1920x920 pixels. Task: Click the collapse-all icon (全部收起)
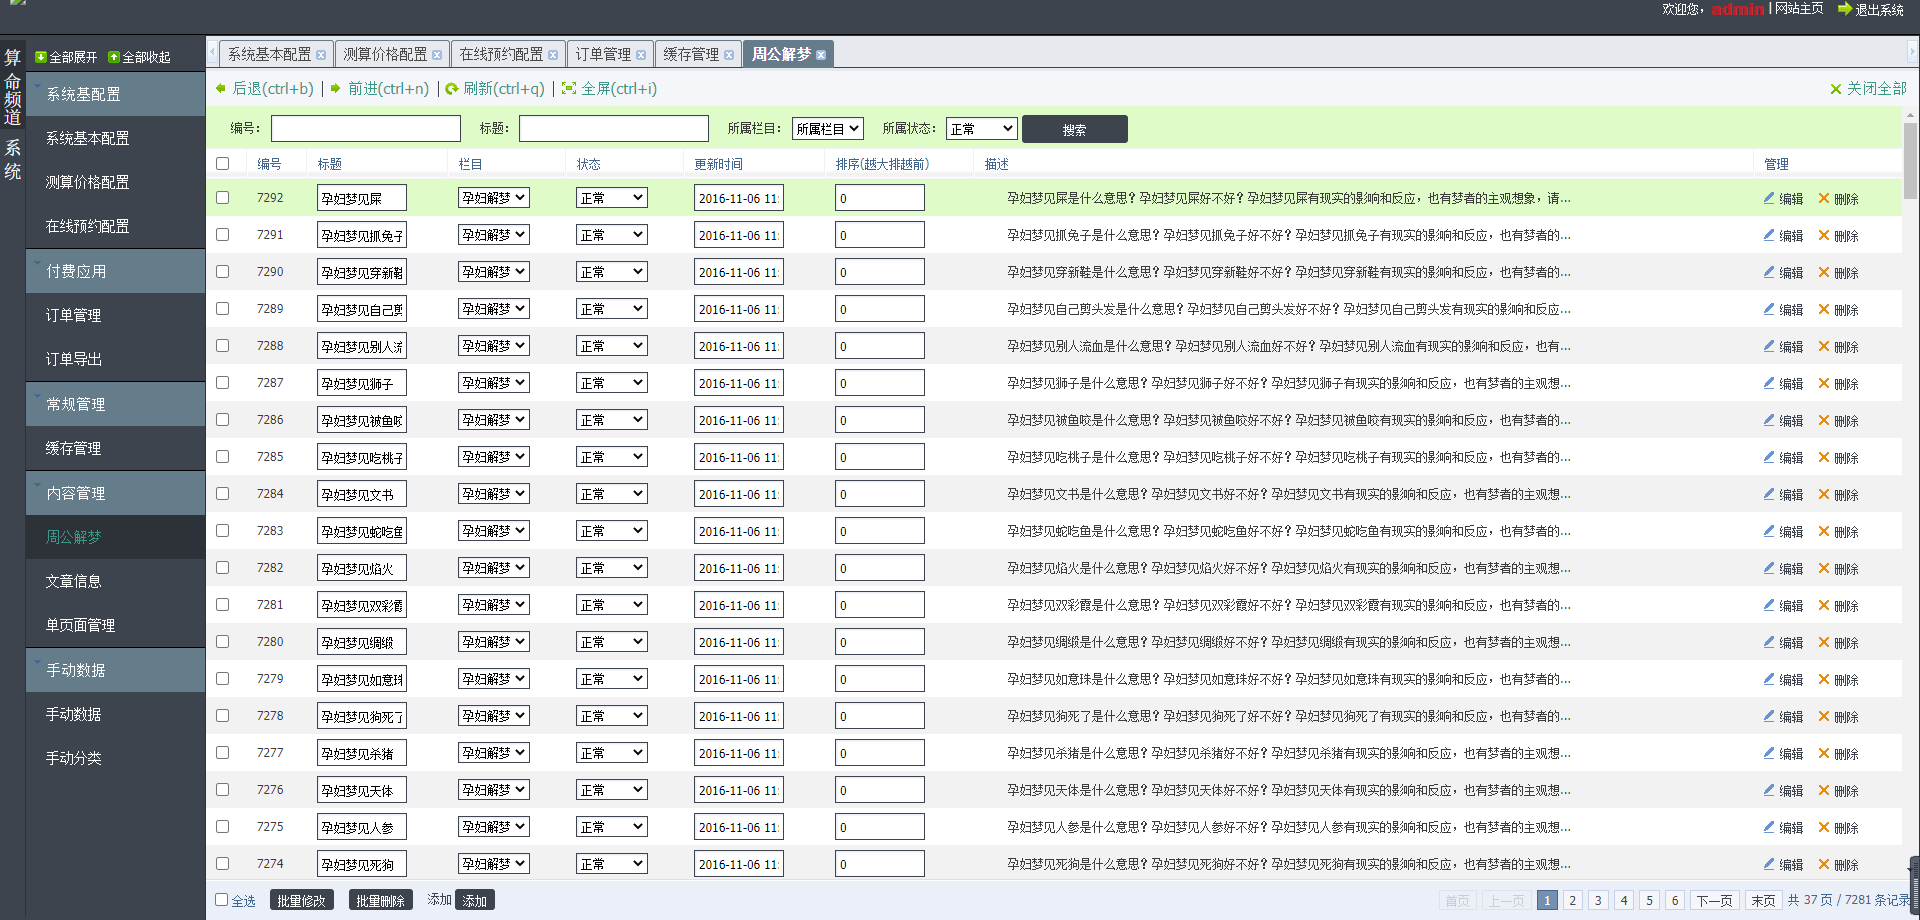(114, 57)
